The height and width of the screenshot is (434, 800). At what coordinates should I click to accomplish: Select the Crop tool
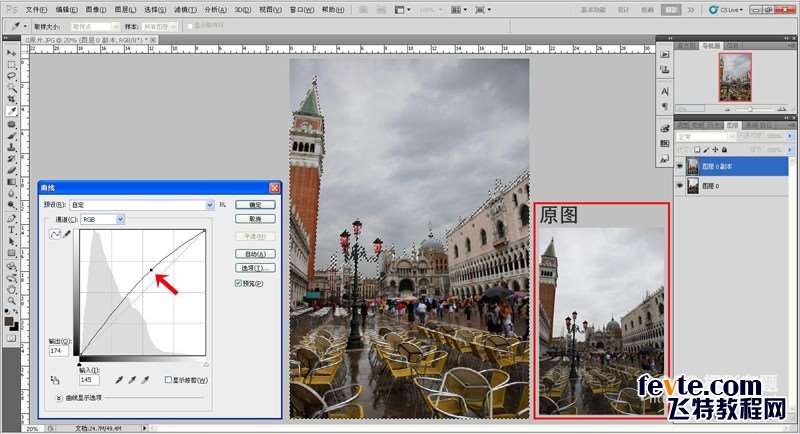pos(11,99)
